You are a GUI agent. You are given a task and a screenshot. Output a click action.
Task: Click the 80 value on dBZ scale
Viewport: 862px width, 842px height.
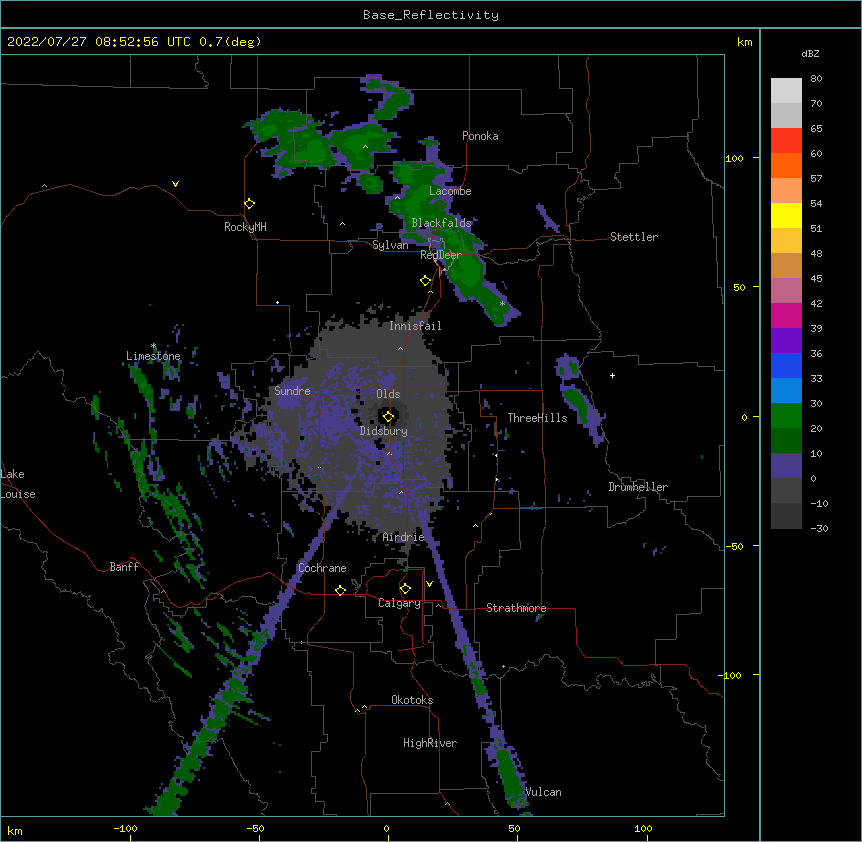pos(816,79)
